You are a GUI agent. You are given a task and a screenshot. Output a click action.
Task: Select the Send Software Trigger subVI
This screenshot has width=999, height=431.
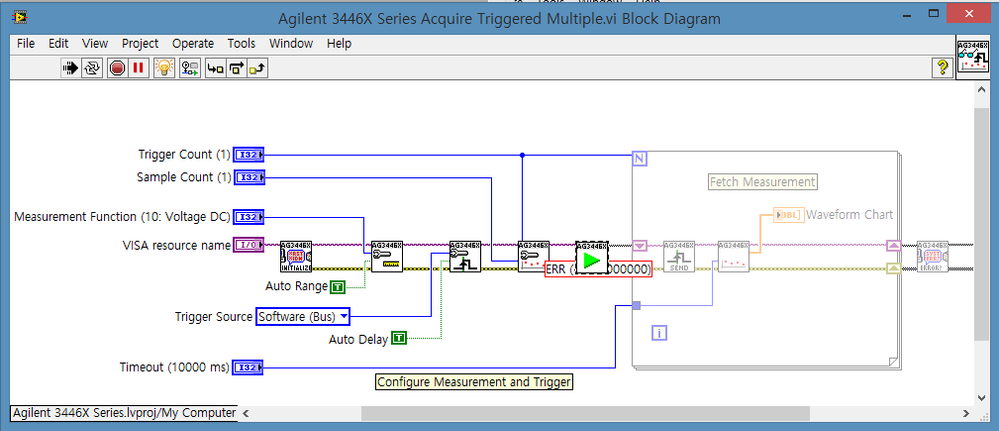pos(679,257)
